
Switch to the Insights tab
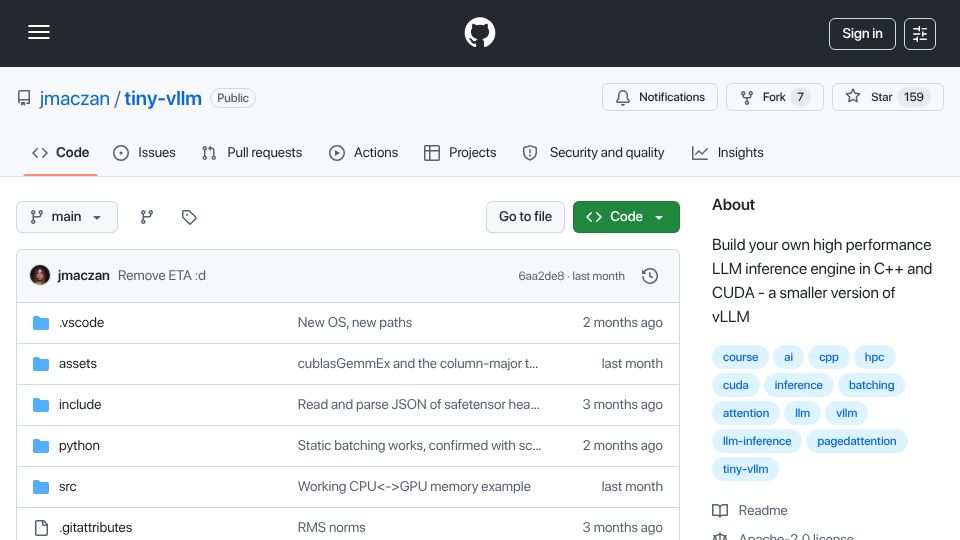point(728,152)
